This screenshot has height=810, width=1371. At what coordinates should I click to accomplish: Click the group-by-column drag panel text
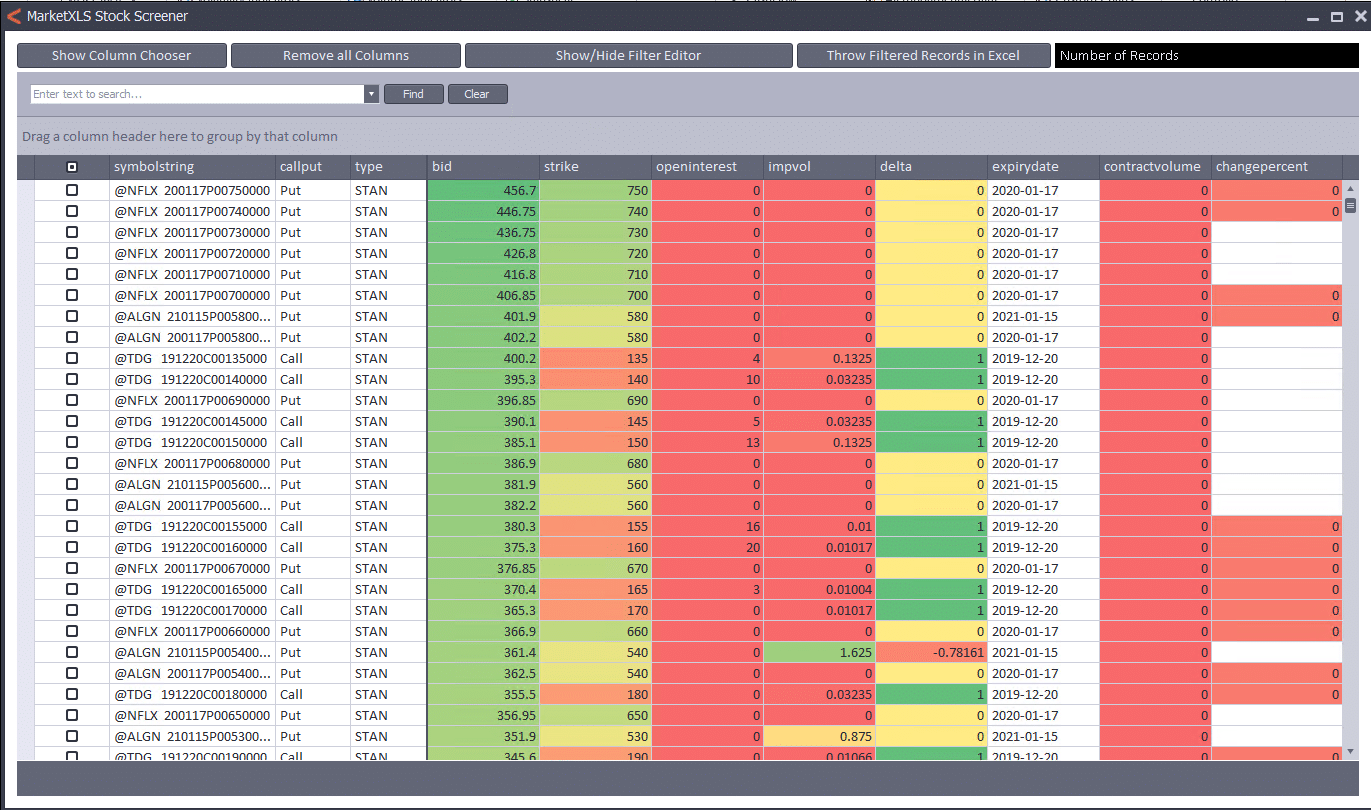[x=180, y=136]
